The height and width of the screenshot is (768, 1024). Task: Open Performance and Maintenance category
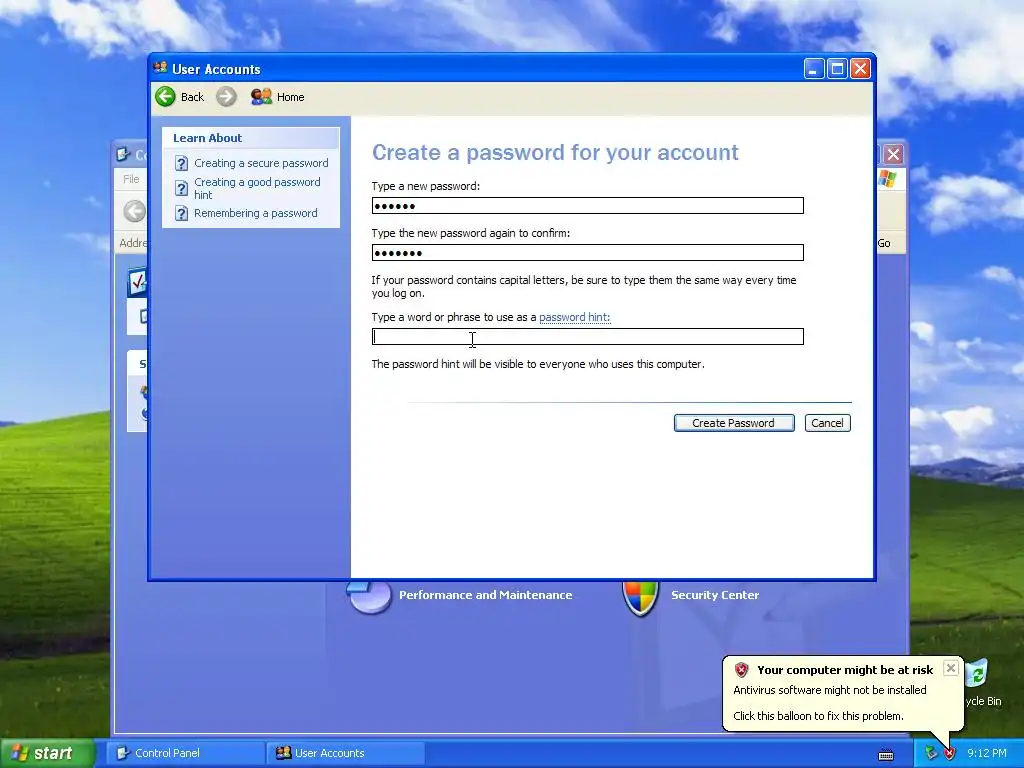485,595
